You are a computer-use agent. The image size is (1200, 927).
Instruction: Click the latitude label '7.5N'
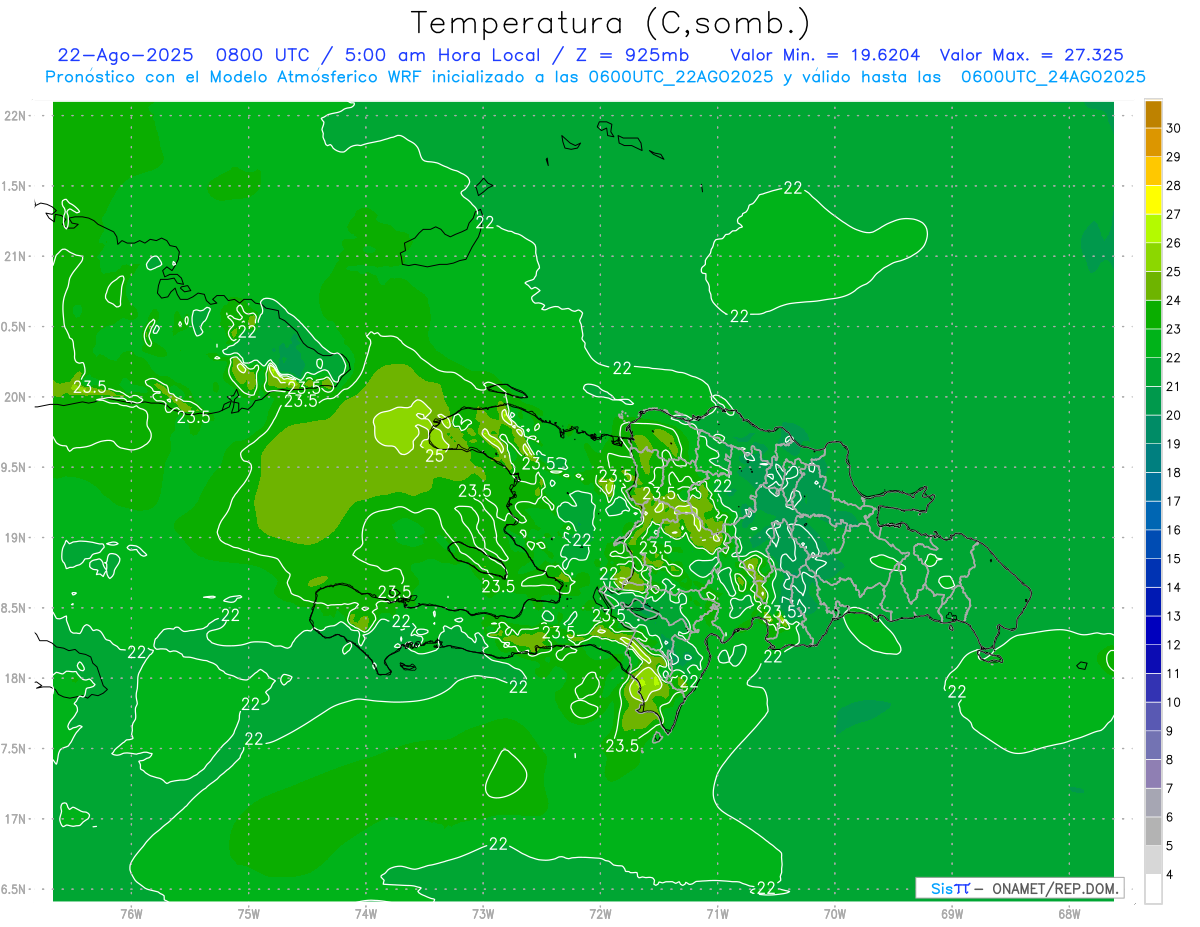(x=14, y=749)
